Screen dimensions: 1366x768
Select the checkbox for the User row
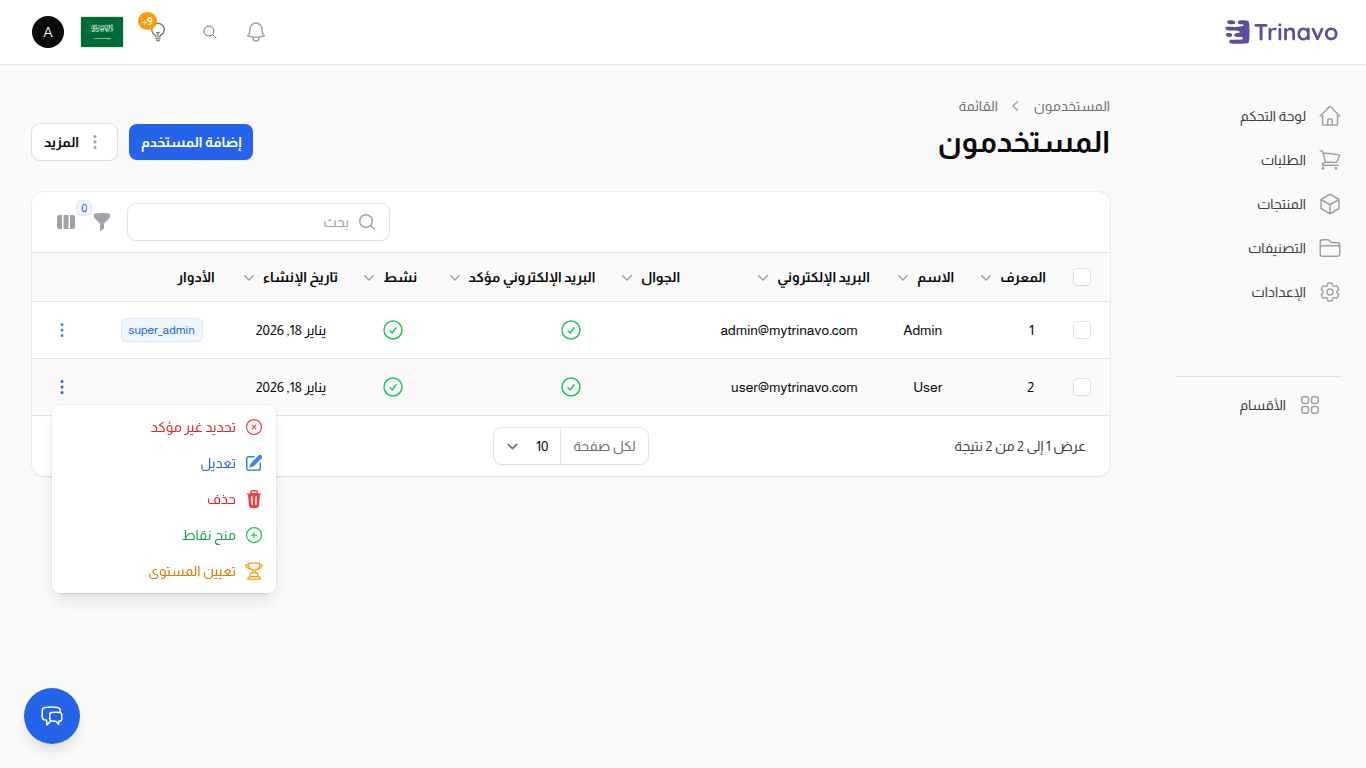pos(1082,387)
